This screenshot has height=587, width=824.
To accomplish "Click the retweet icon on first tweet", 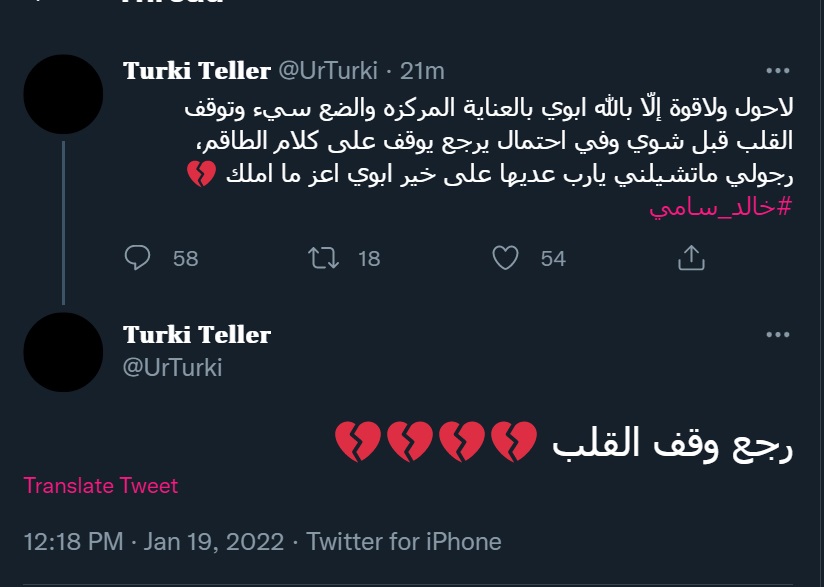I will [x=323, y=258].
